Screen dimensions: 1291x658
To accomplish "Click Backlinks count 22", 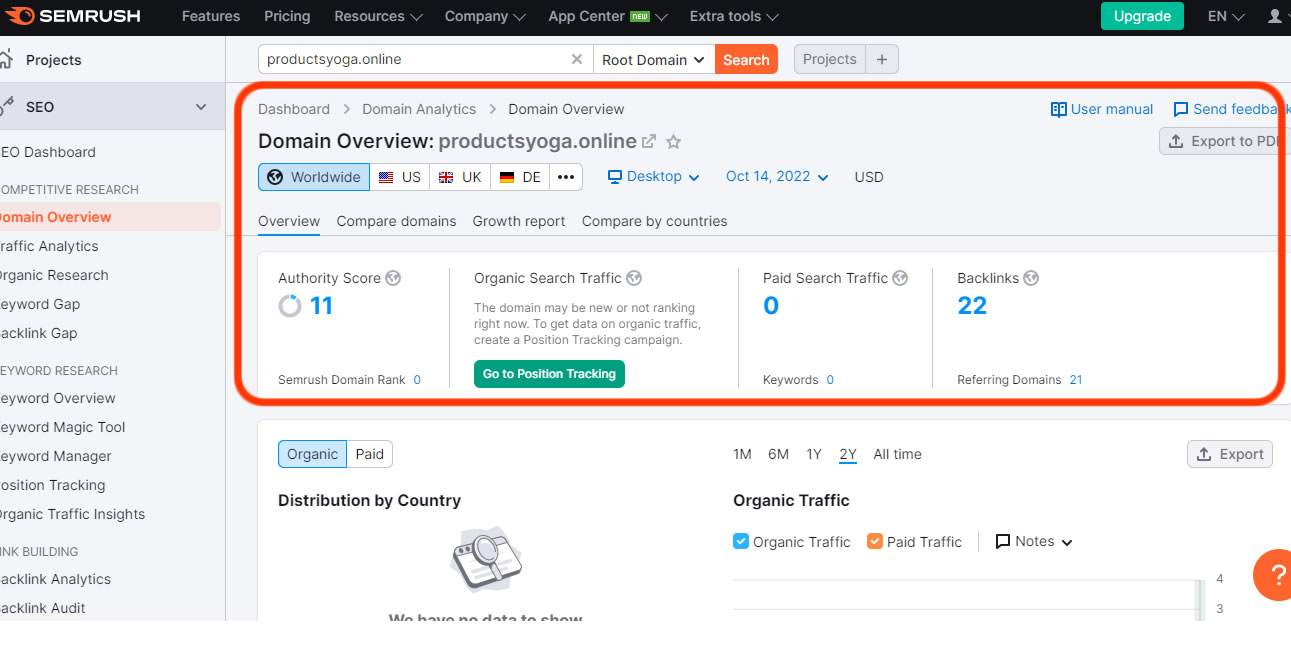I will pyautogui.click(x=972, y=306).
